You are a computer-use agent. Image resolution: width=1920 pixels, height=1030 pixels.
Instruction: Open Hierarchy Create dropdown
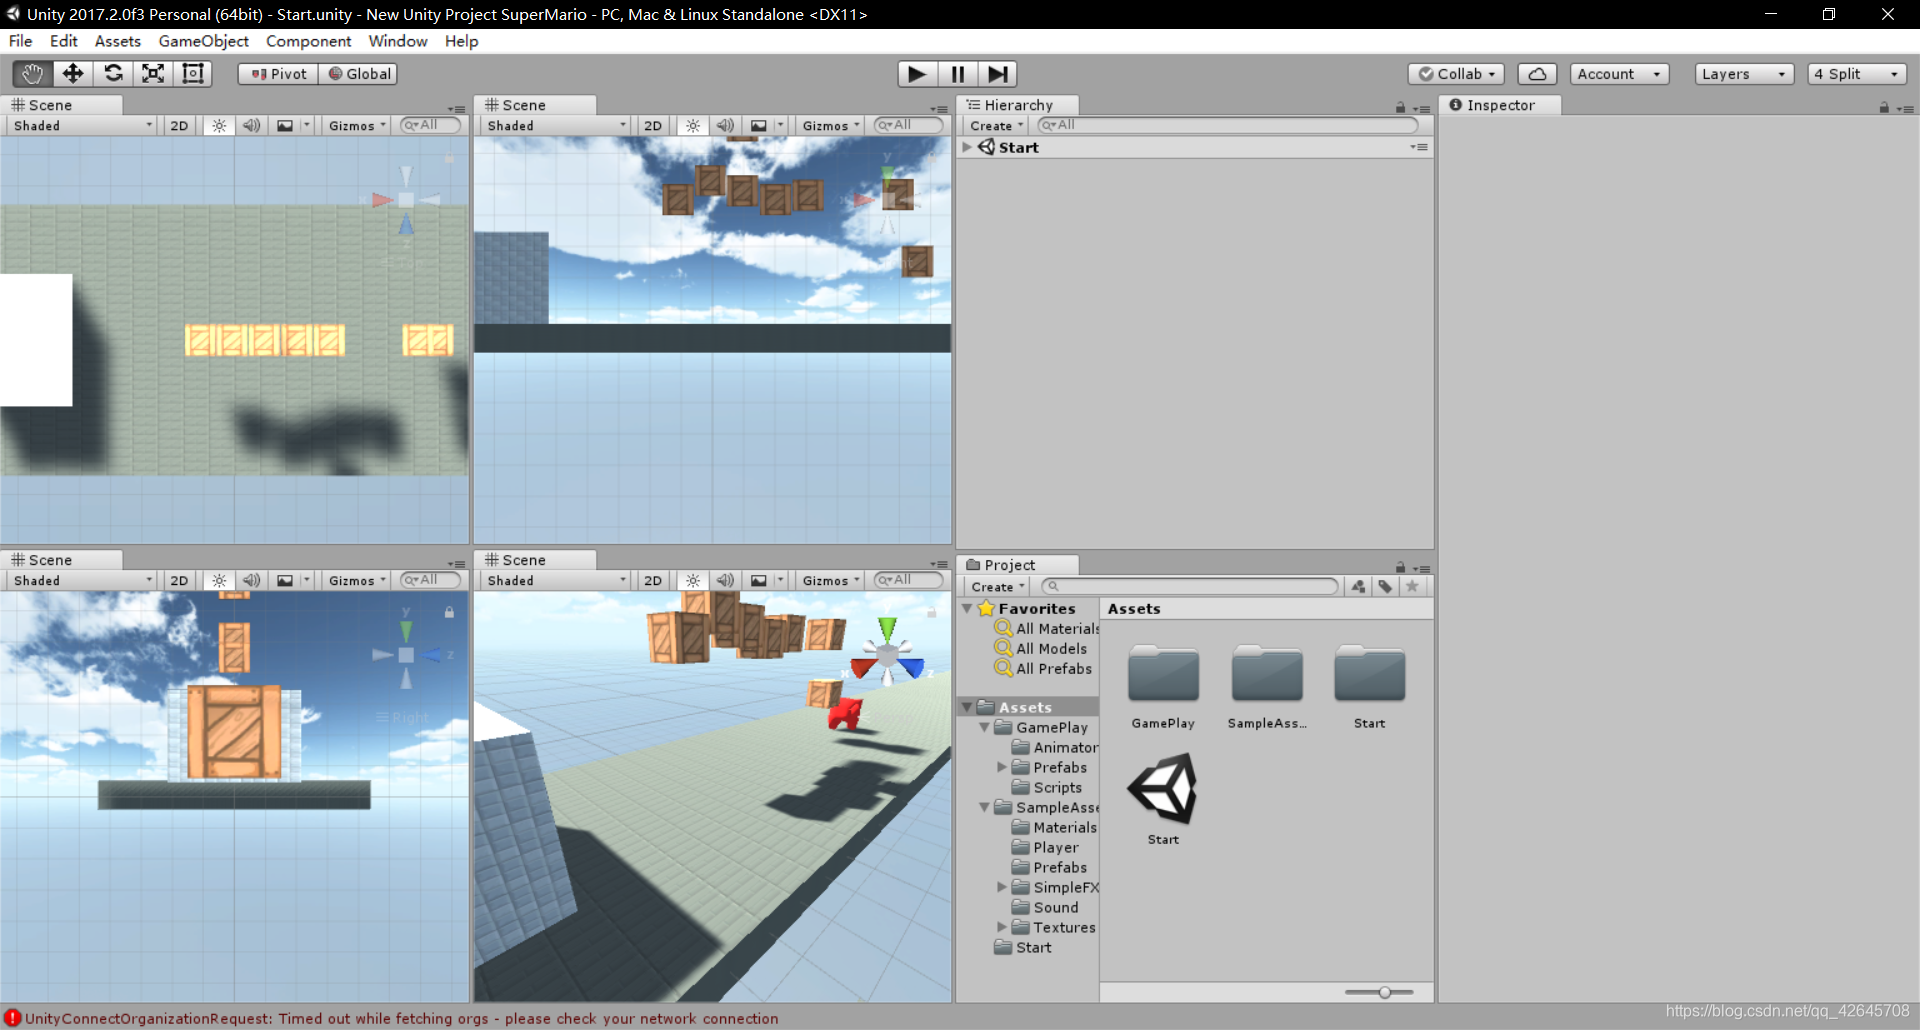tap(996, 126)
